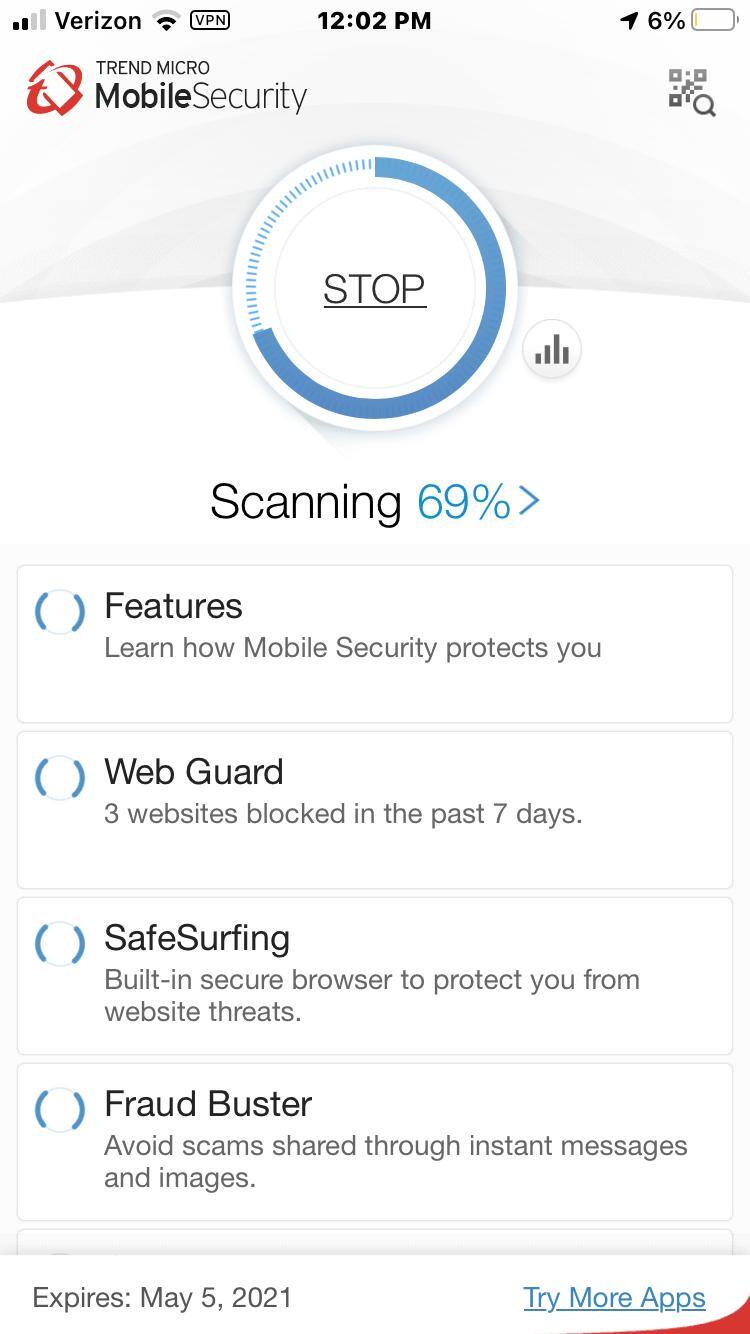The image size is (750, 1334).
Task: Tap the Trend Micro logo icon
Action: [x=54, y=88]
